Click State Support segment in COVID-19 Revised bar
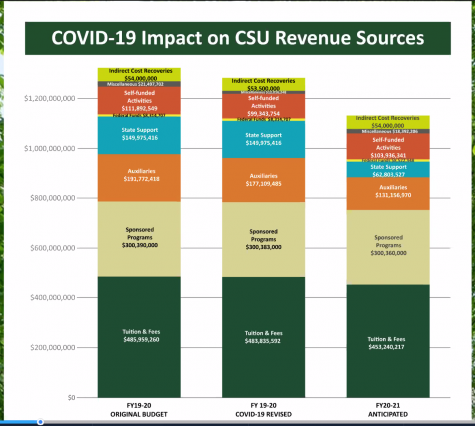Image resolution: width=475 pixels, height=426 pixels. click(x=263, y=139)
